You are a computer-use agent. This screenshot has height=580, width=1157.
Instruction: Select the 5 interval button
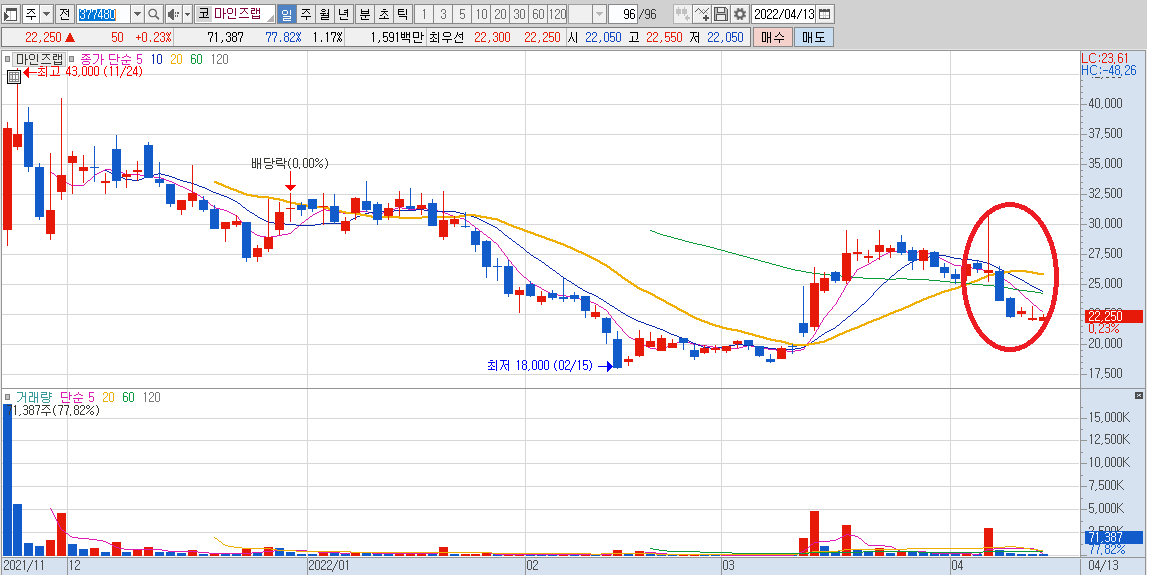click(462, 13)
